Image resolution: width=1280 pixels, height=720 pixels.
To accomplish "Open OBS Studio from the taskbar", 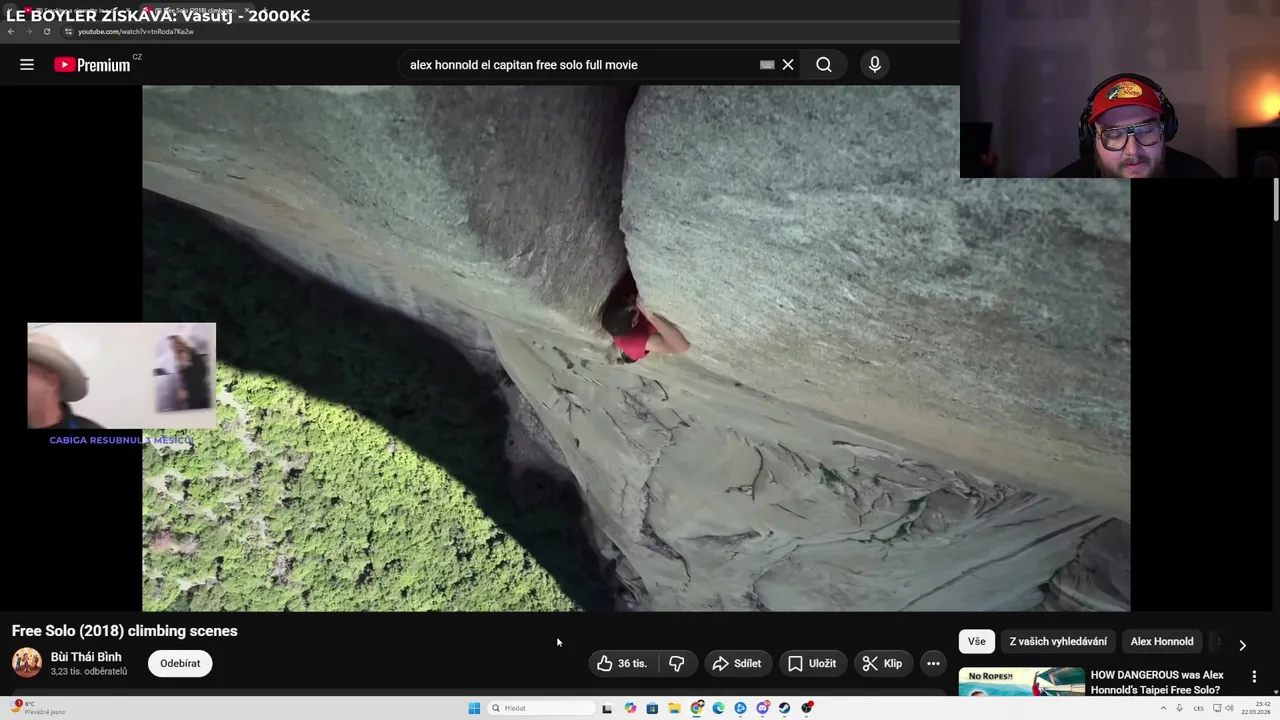I will point(807,708).
